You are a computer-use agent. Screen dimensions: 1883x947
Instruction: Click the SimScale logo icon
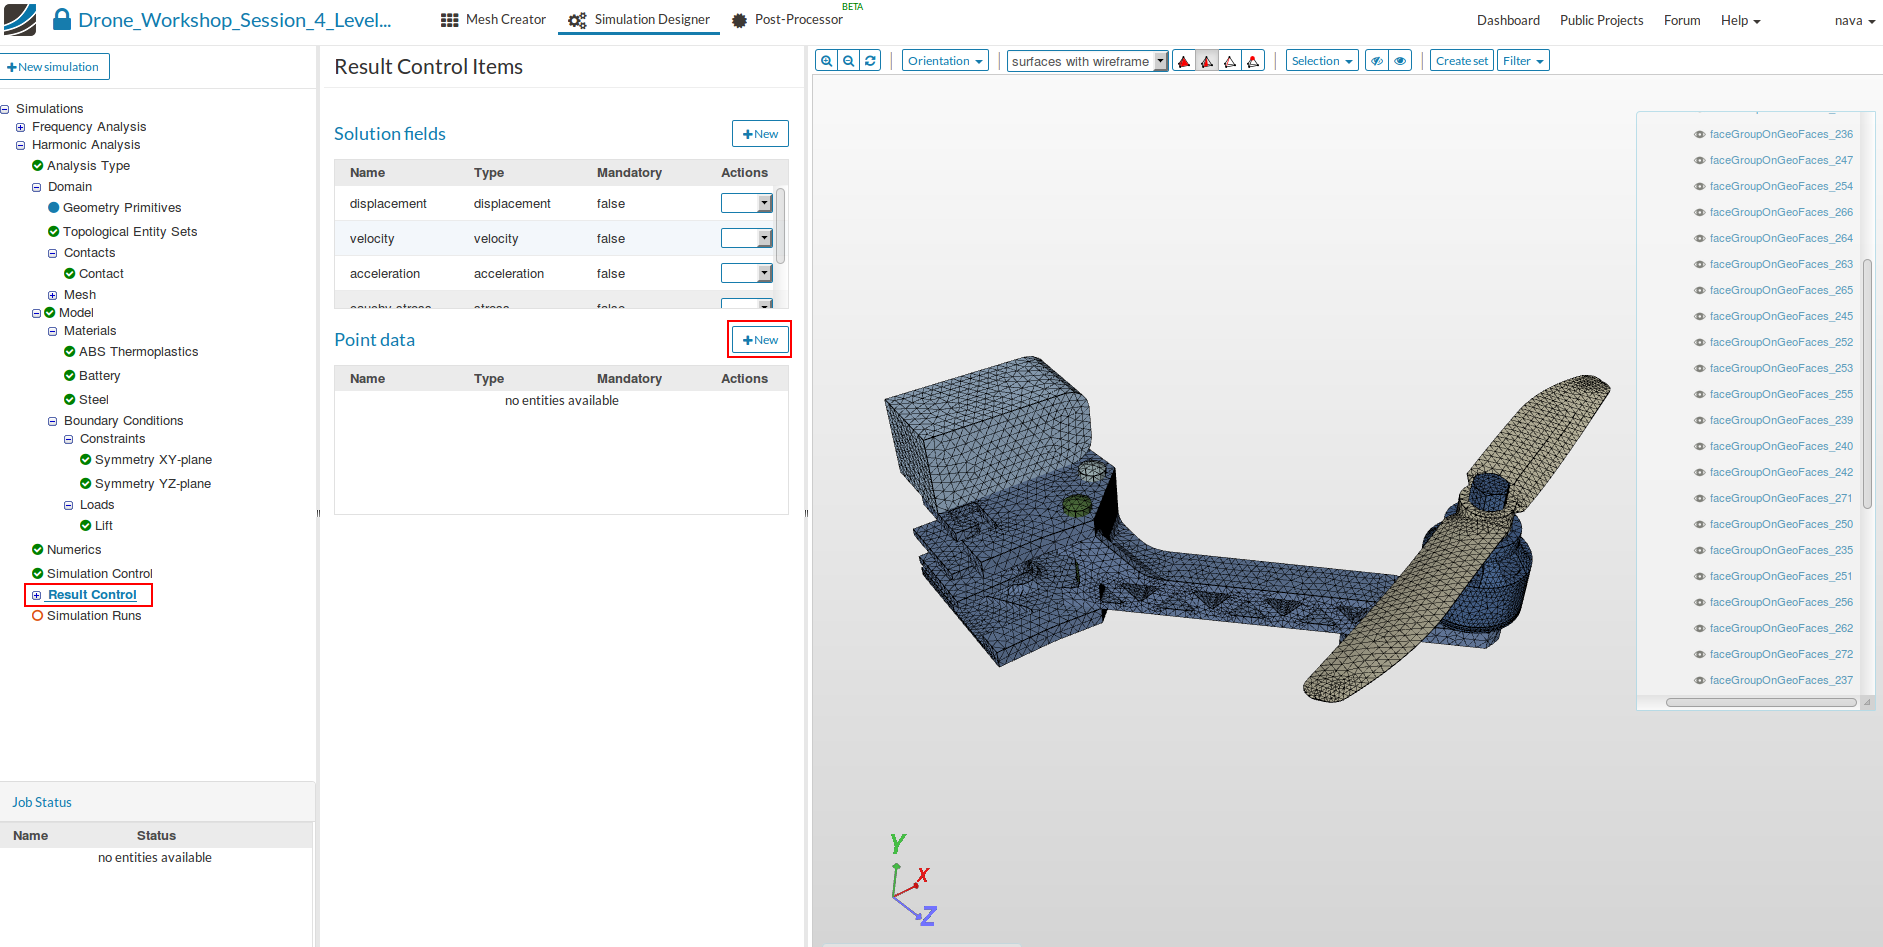[x=20, y=20]
